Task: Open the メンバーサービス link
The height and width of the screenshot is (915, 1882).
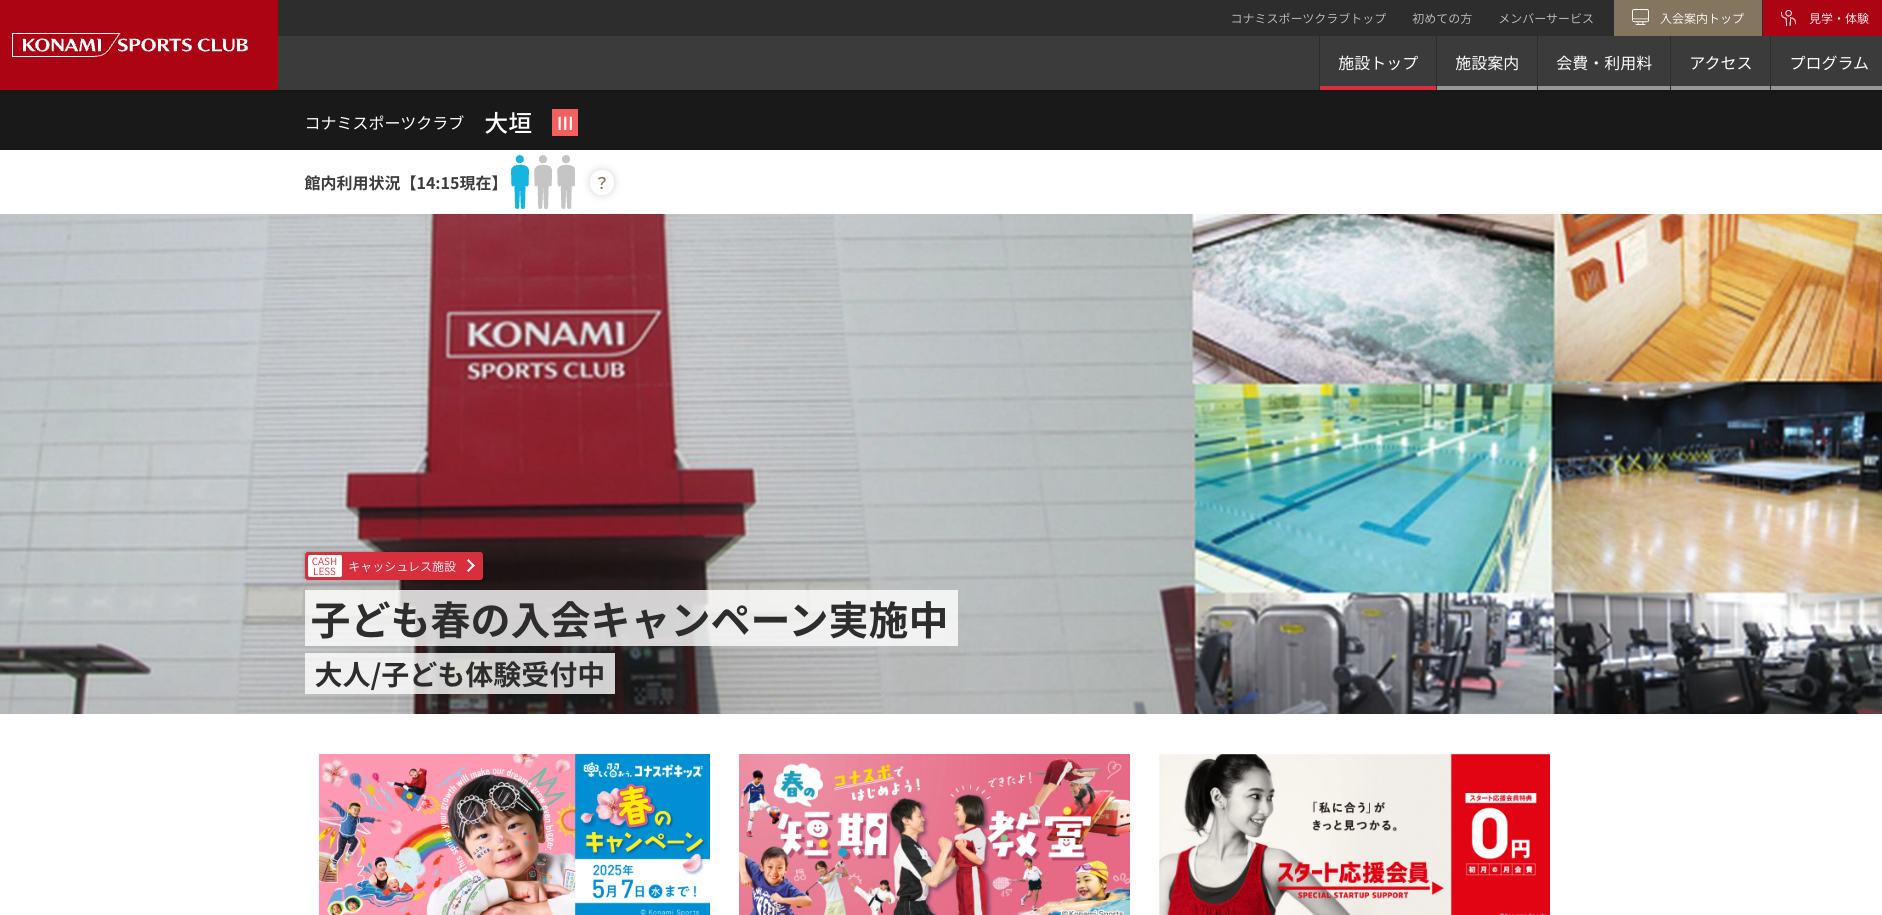Action: click(1546, 18)
